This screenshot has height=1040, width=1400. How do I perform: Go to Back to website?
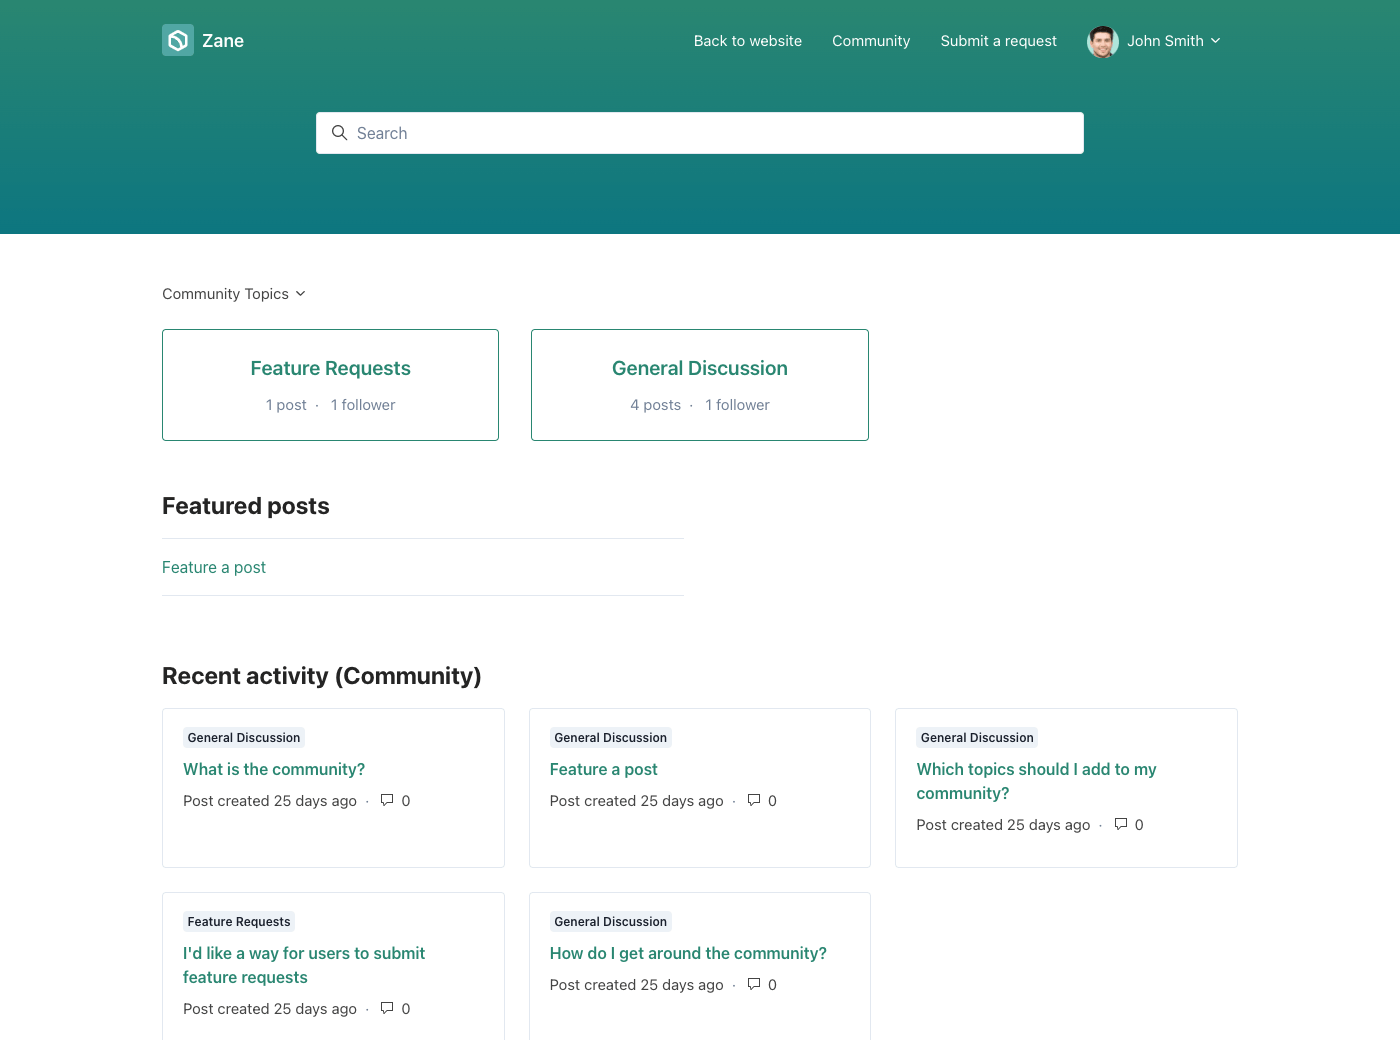[747, 41]
